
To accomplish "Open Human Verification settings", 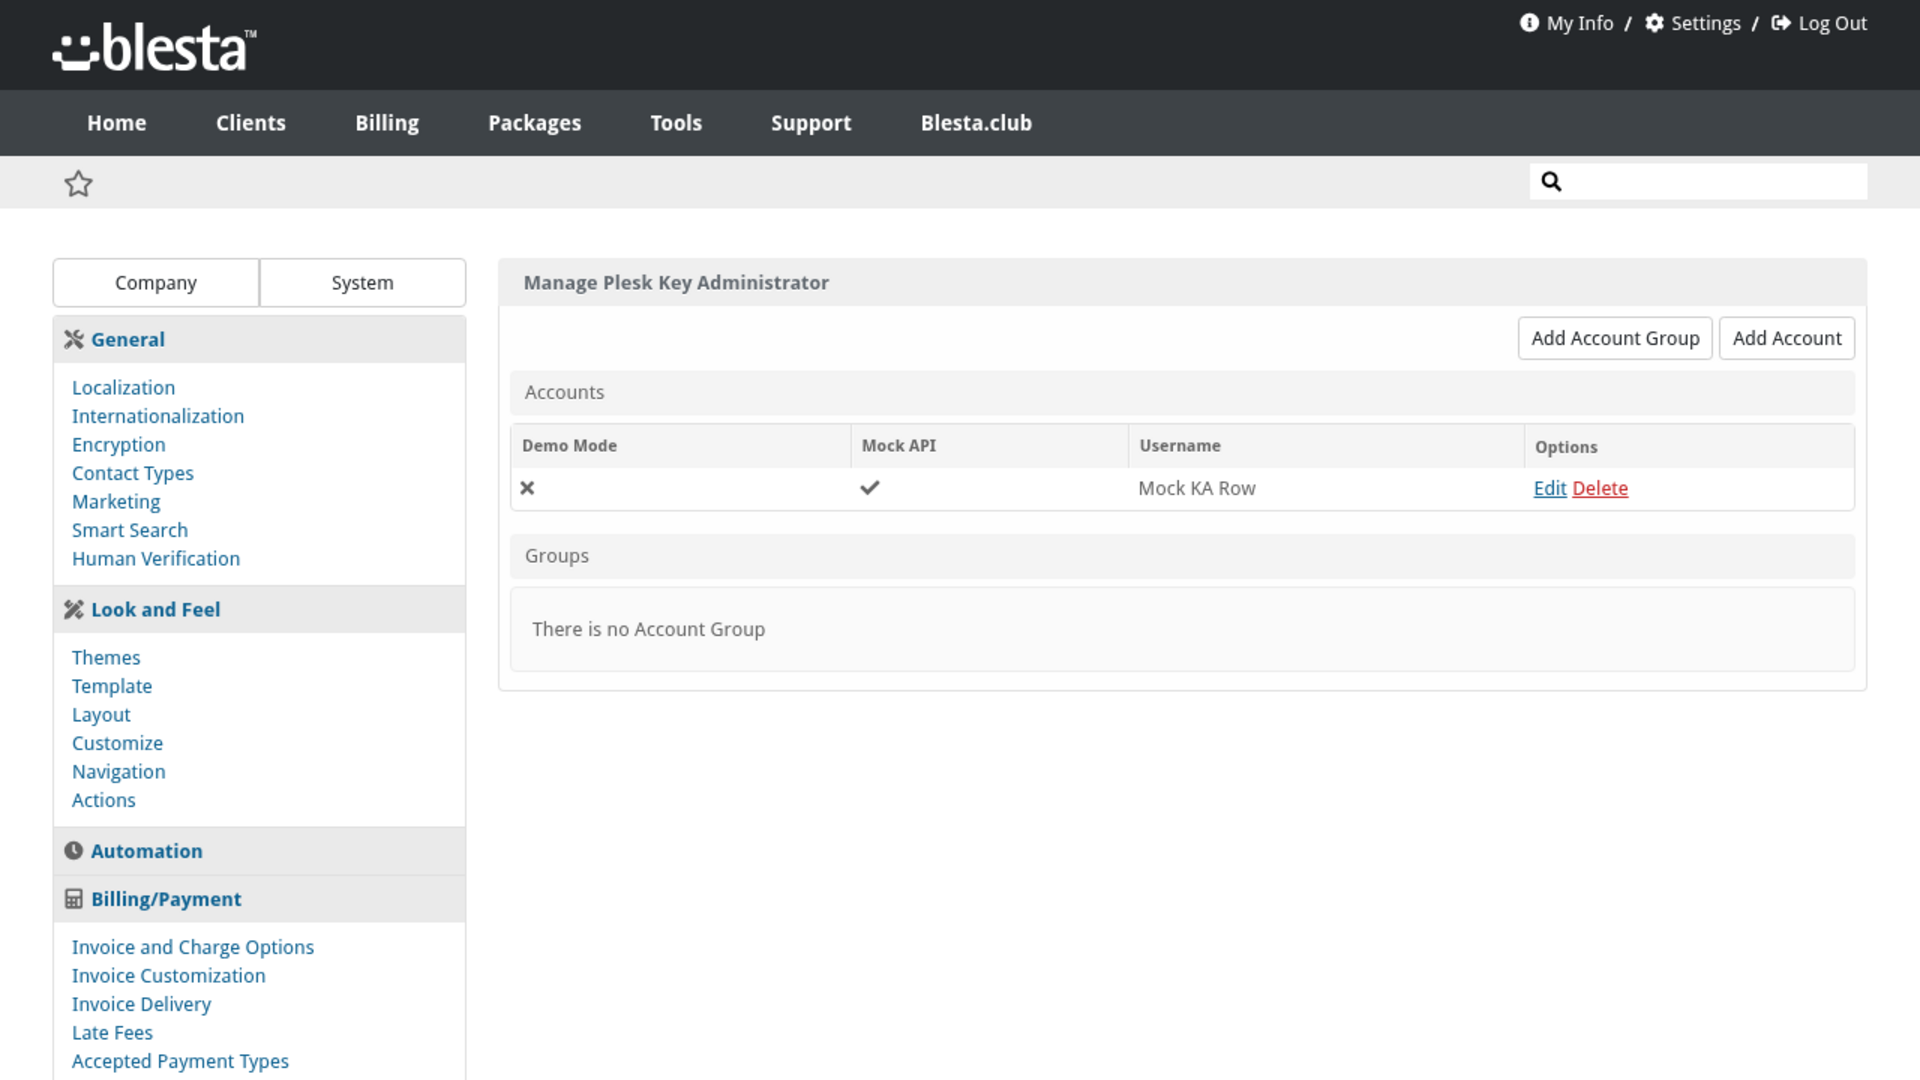I will (156, 558).
